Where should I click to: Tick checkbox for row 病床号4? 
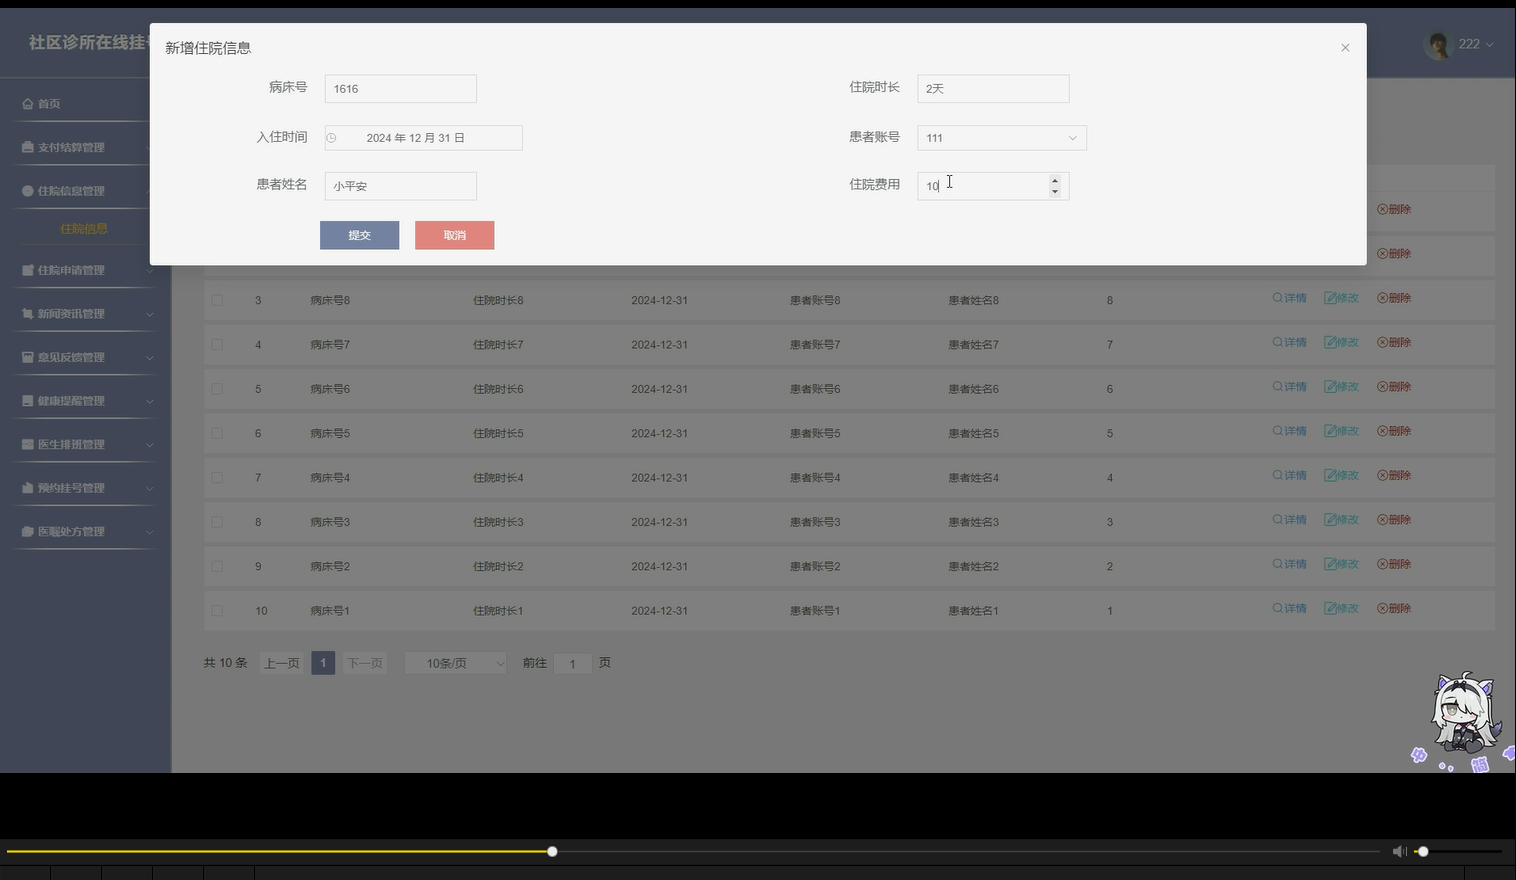tap(217, 477)
